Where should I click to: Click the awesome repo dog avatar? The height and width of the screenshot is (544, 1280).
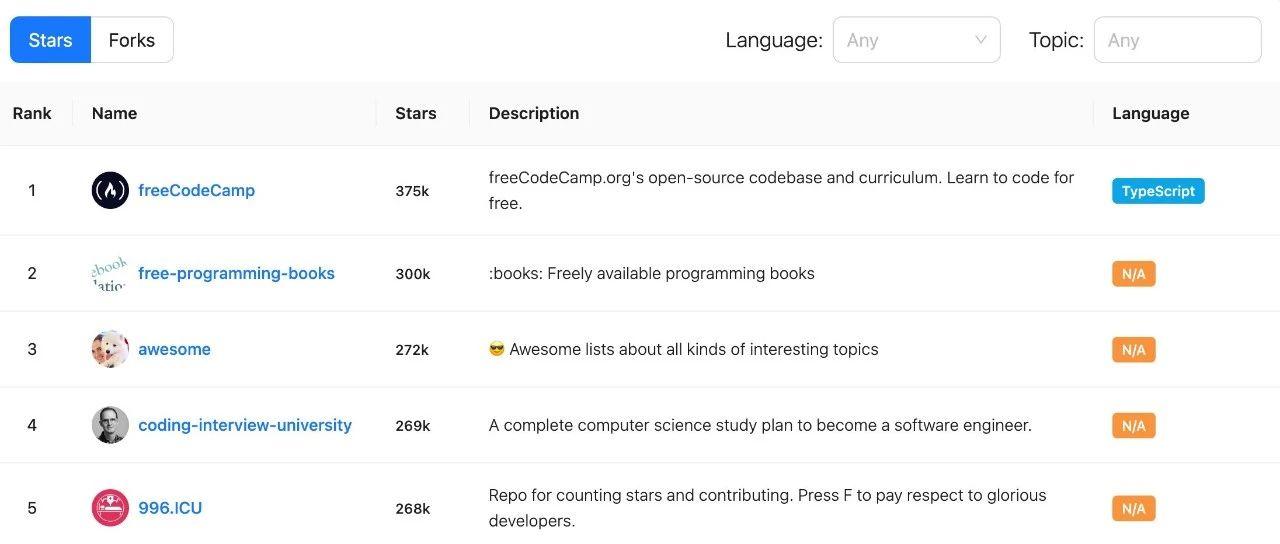pyautogui.click(x=110, y=349)
